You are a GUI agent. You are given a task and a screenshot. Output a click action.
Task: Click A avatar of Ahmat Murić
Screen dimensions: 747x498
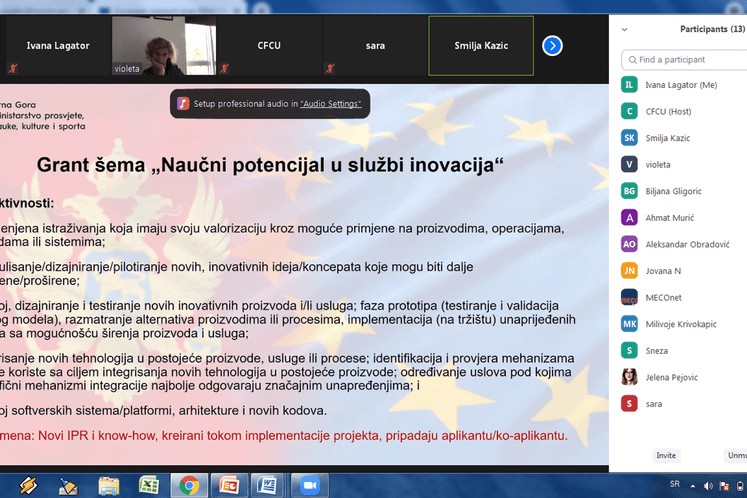629,218
